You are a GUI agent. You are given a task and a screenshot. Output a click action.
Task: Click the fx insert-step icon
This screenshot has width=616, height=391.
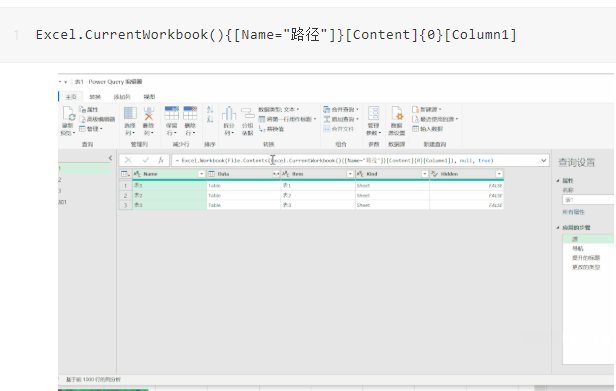[x=161, y=160]
